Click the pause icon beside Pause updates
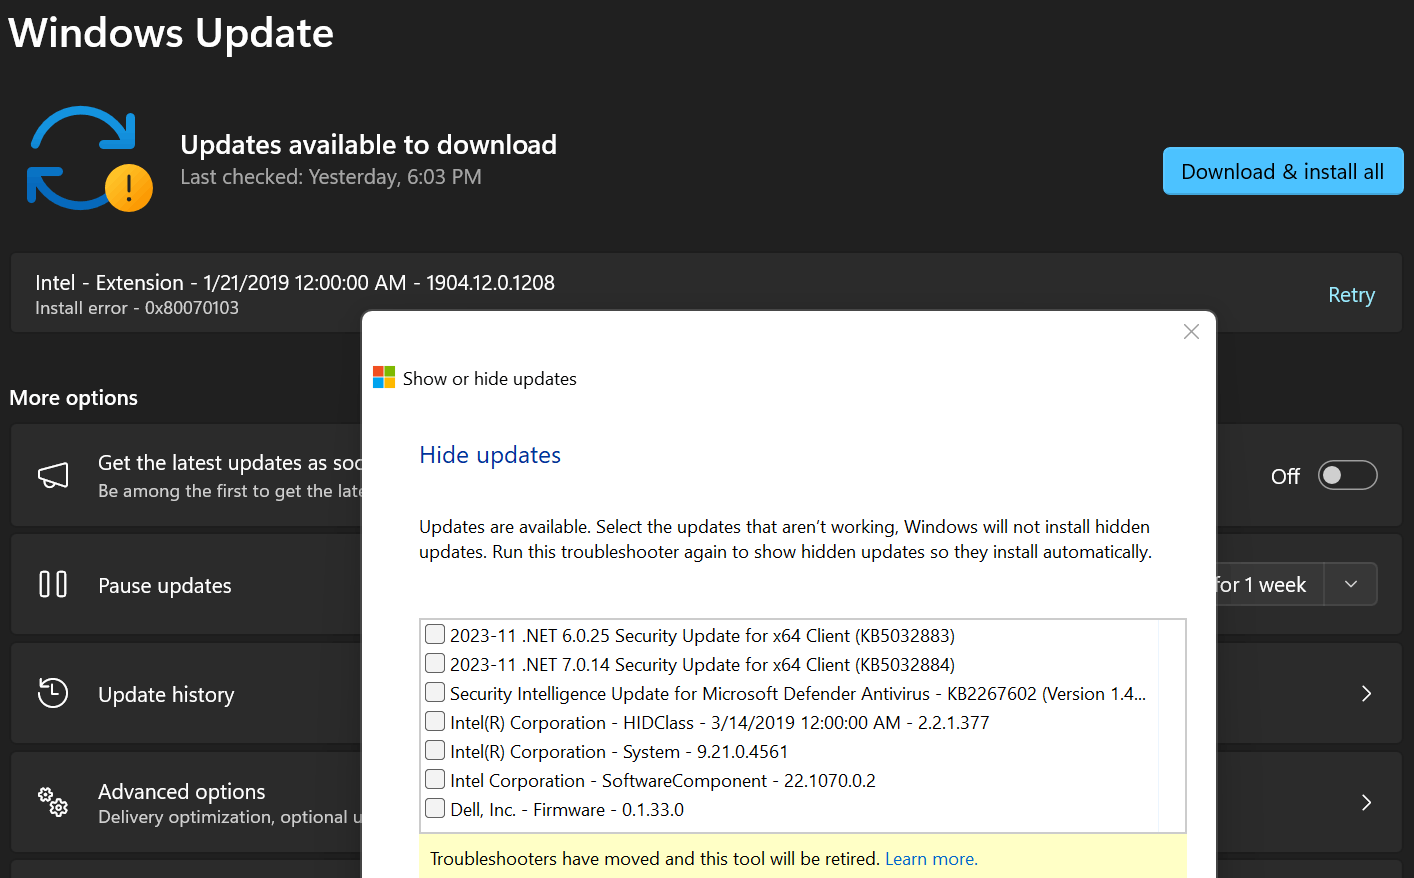 (53, 584)
